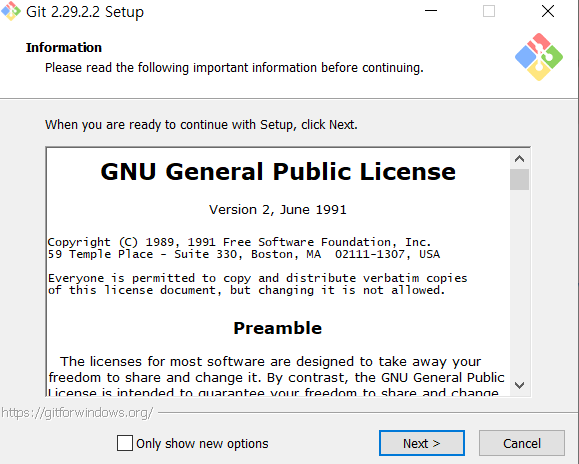Click the Next > button

[422, 443]
